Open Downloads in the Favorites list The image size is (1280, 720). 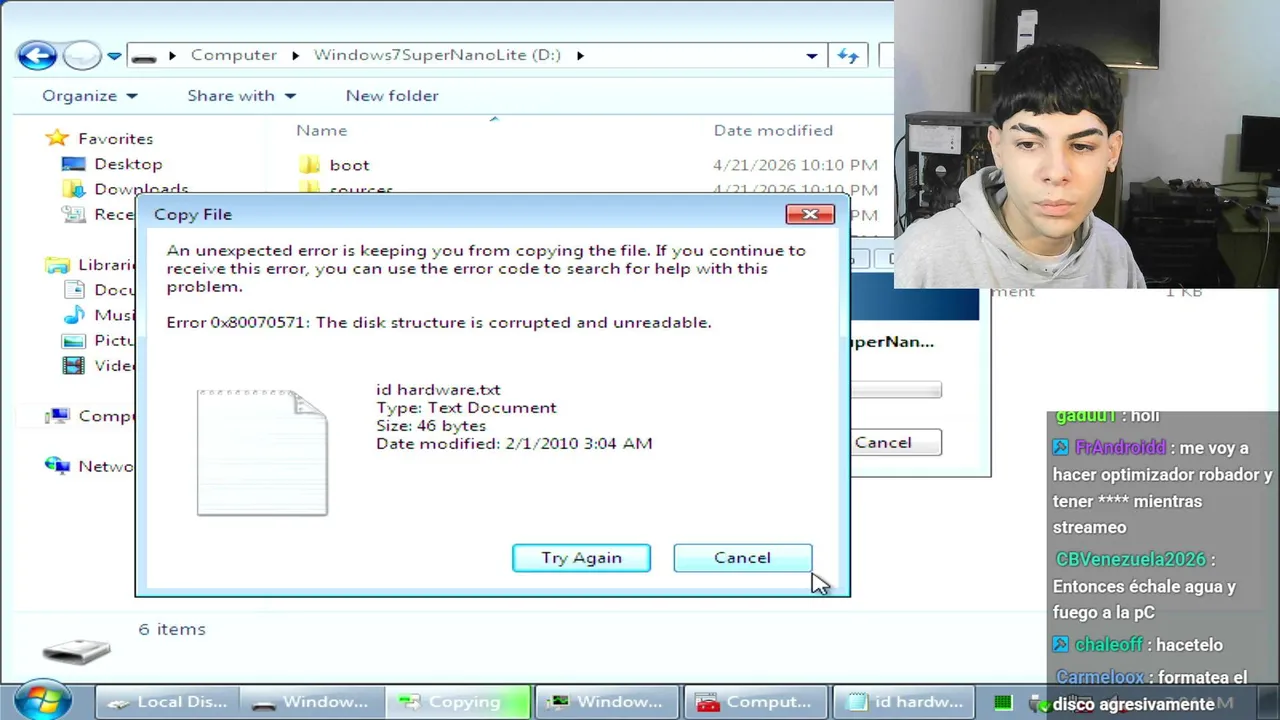(141, 188)
